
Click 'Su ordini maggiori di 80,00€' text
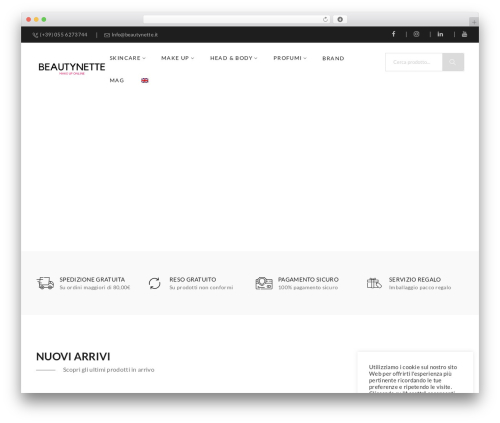click(x=95, y=287)
